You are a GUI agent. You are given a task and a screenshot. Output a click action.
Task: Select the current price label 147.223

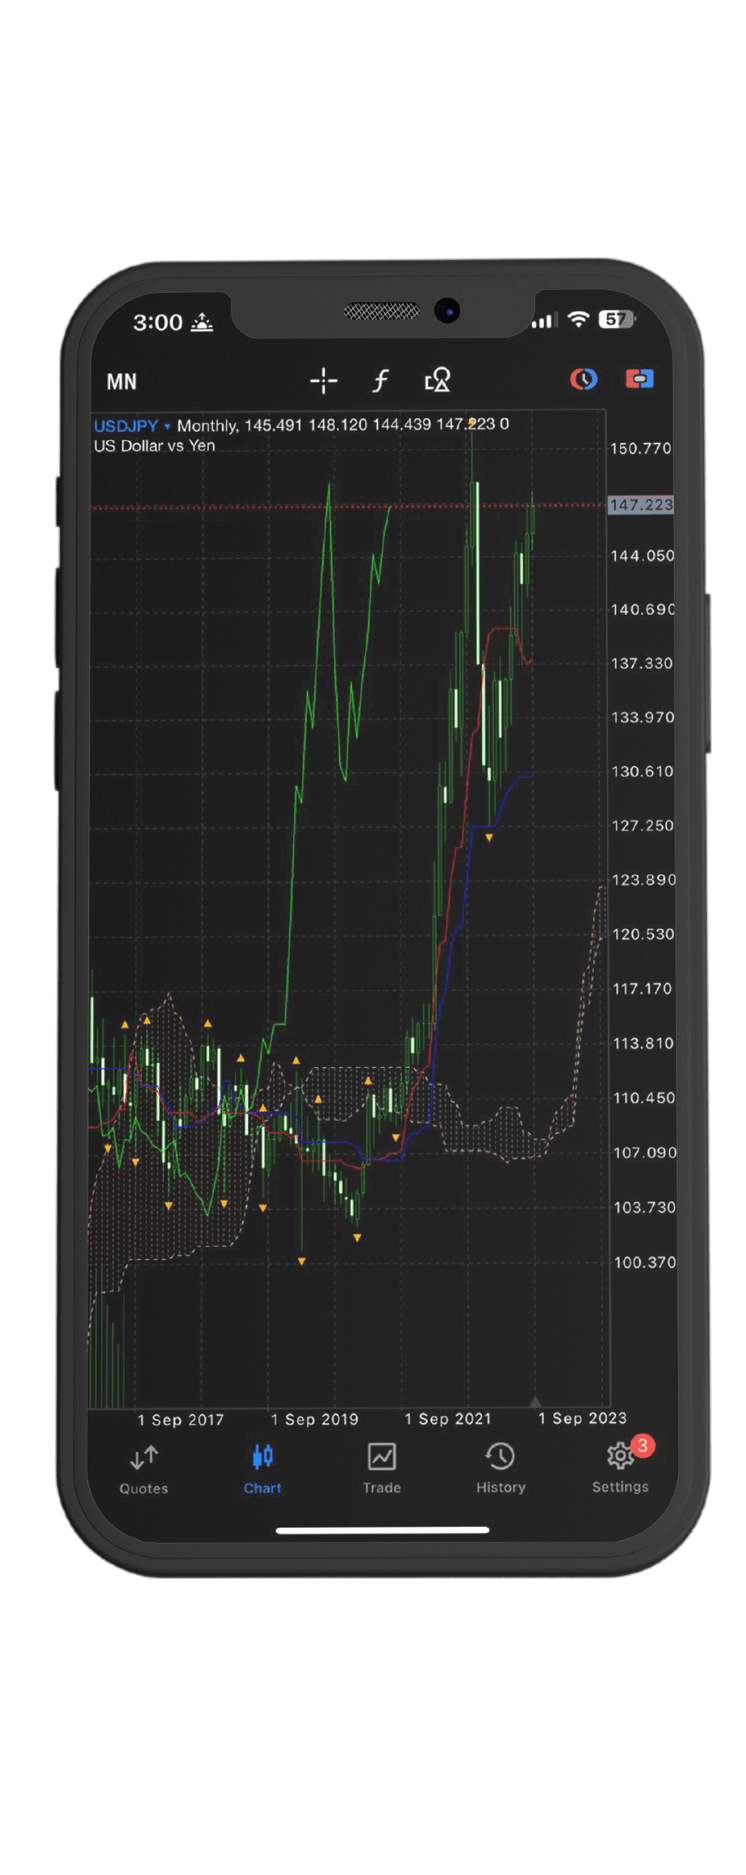641,505
